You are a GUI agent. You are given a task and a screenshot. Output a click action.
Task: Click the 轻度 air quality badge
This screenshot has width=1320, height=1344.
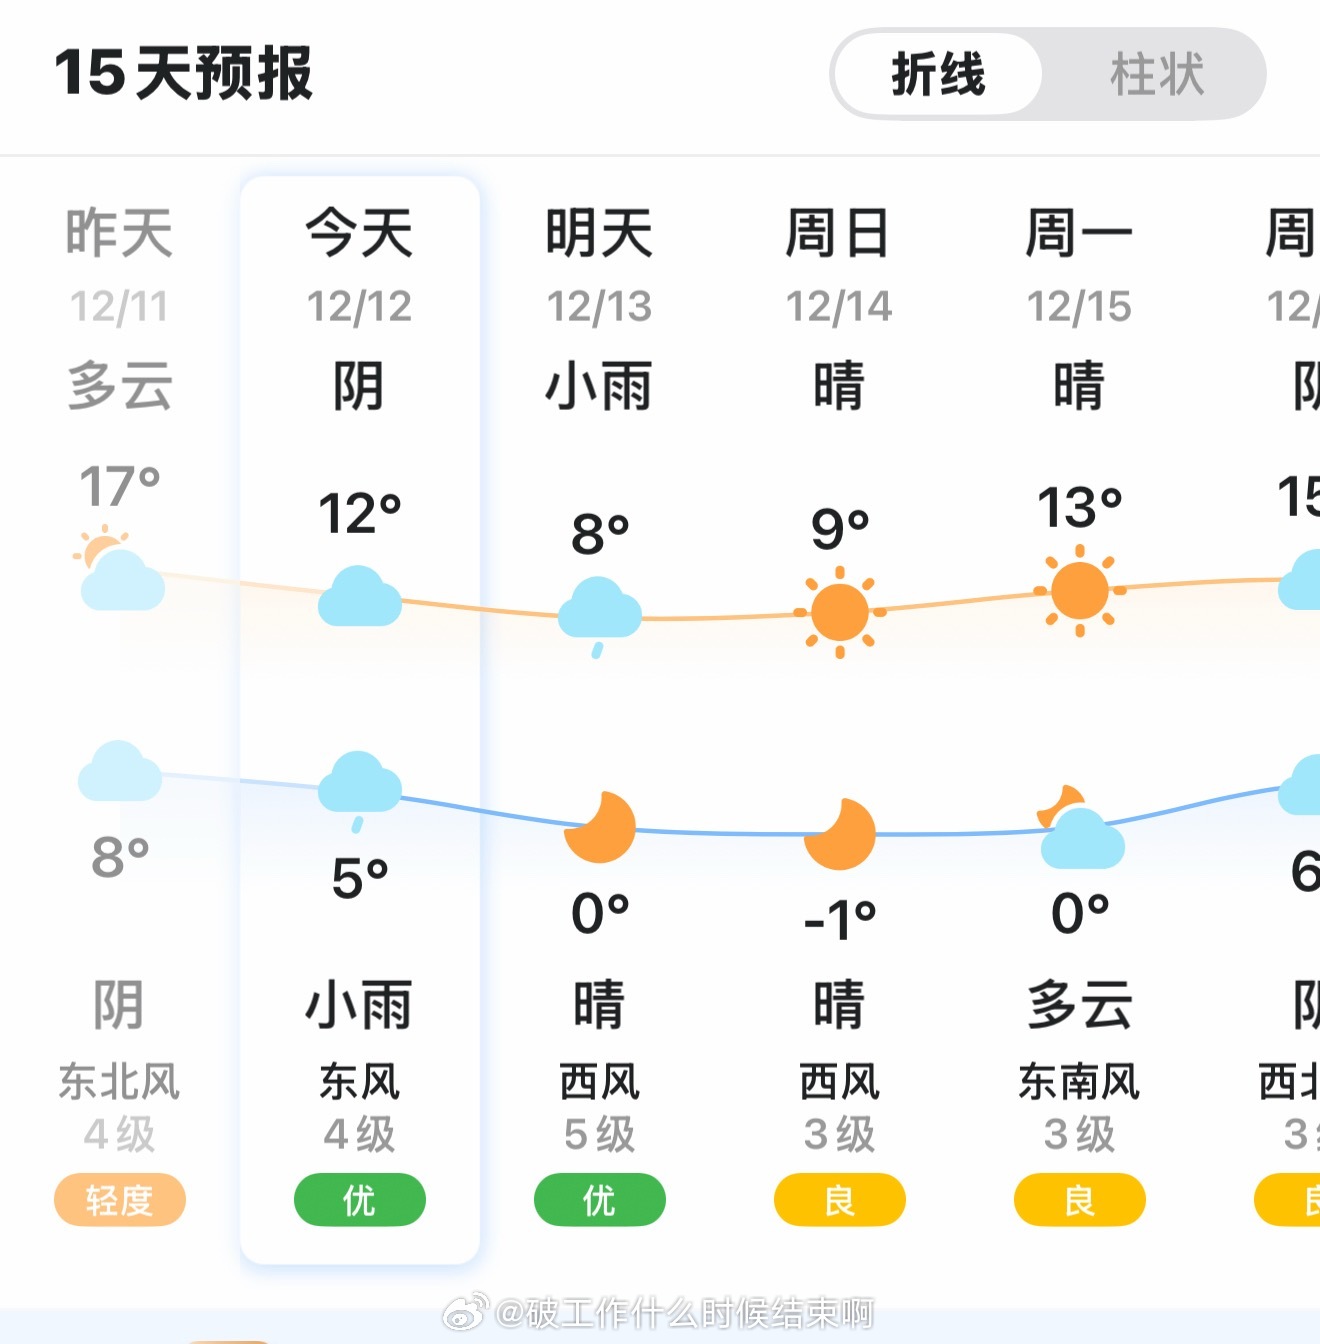pos(119,1201)
